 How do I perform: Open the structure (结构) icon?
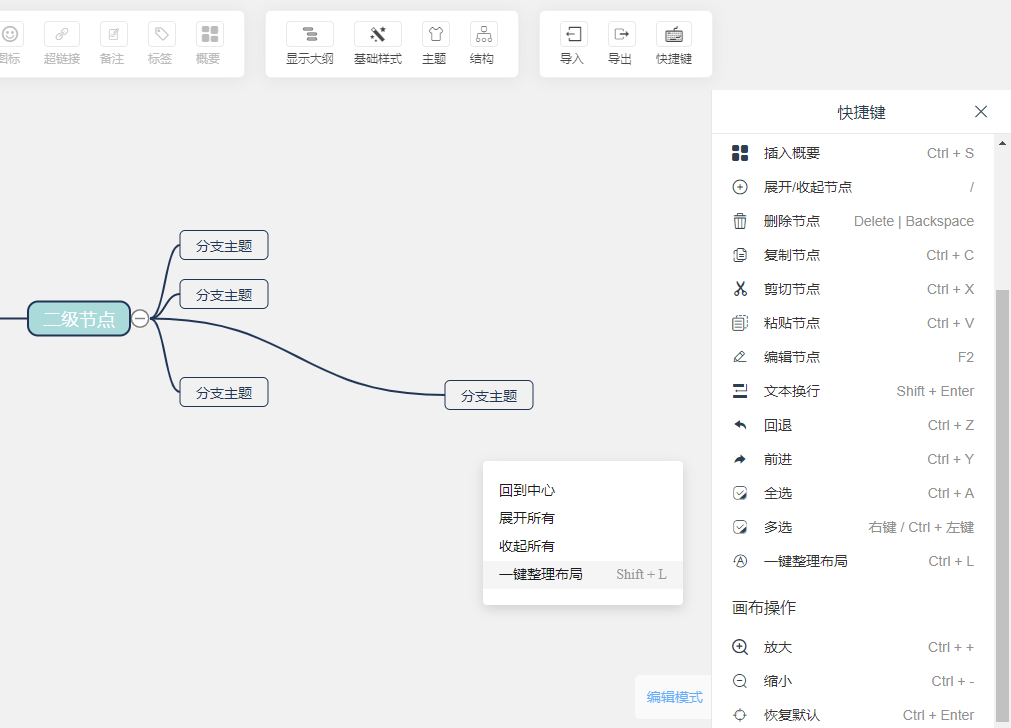pyautogui.click(x=484, y=34)
